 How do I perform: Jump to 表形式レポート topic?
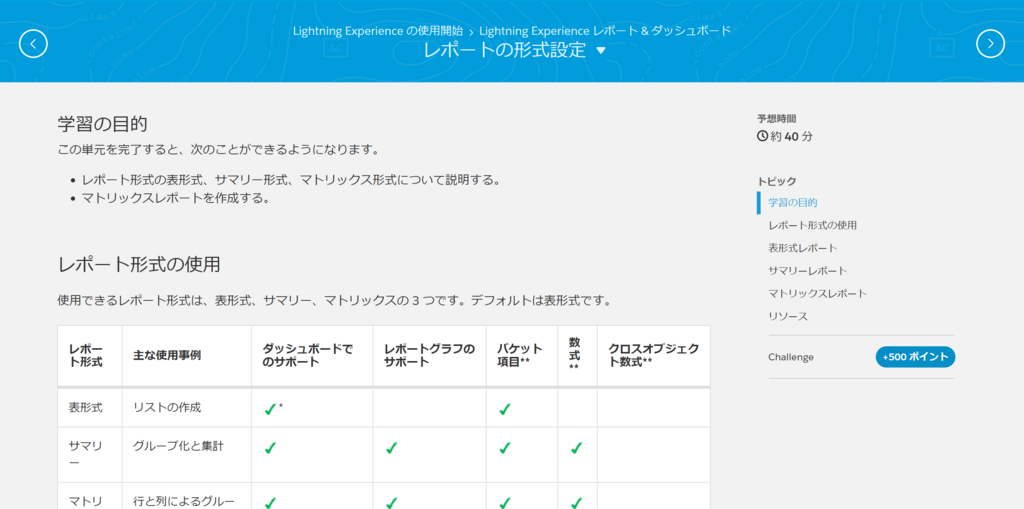(x=803, y=248)
